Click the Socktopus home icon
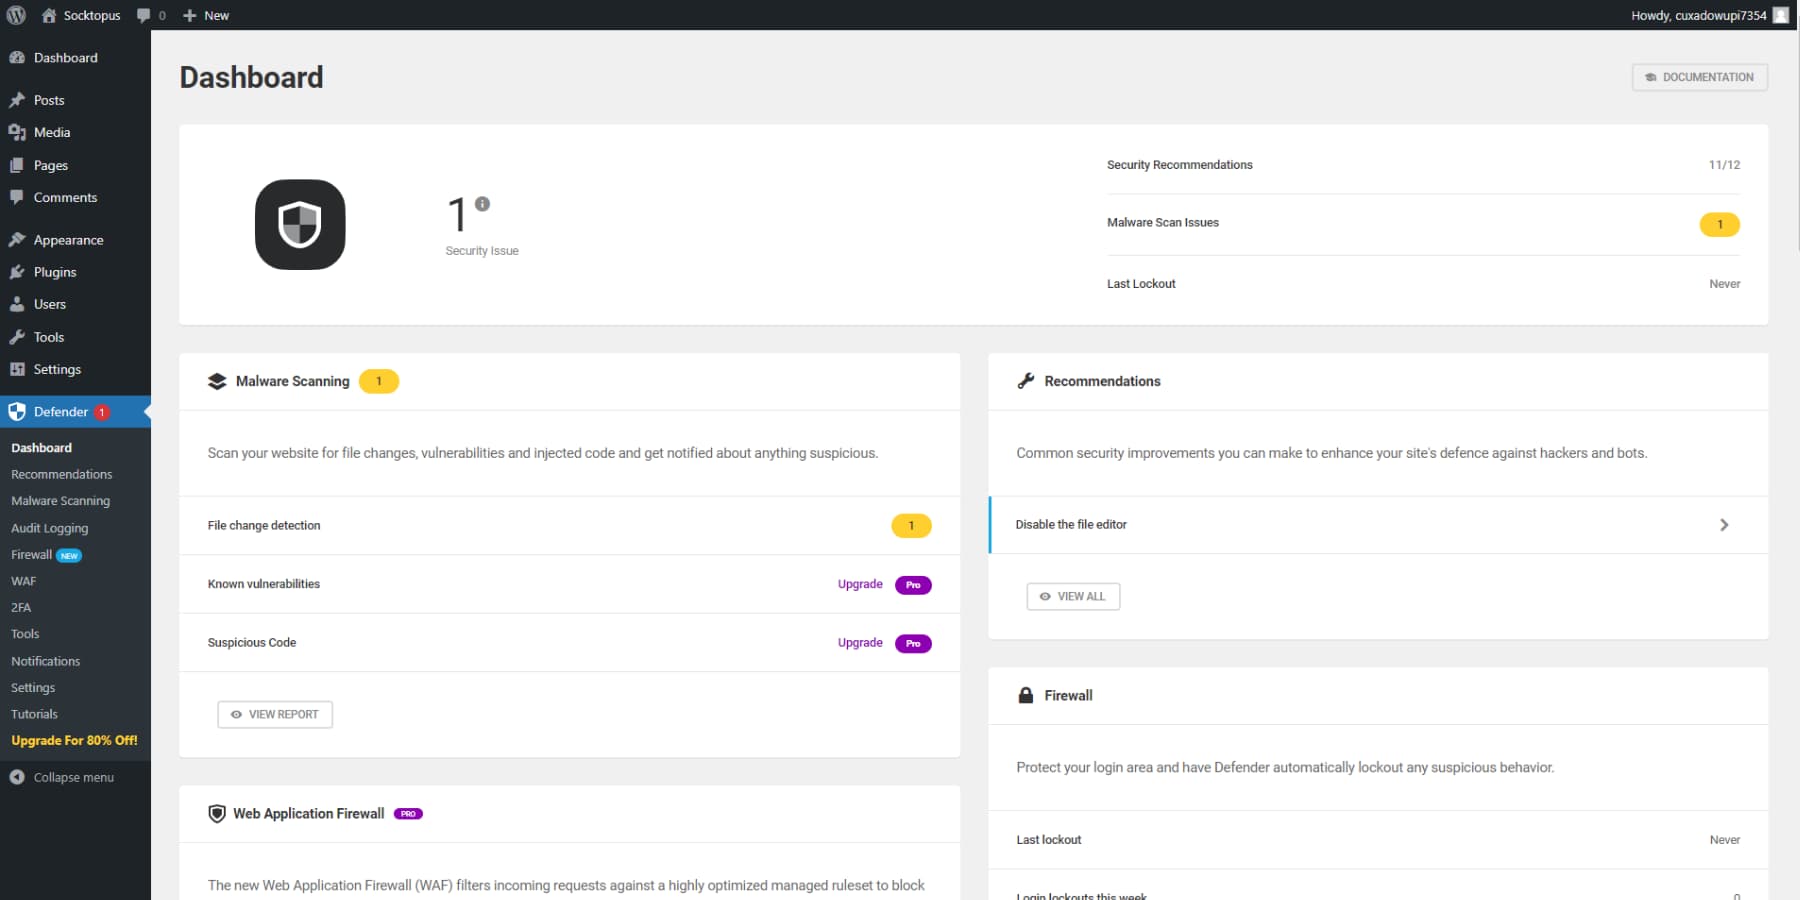 47,15
